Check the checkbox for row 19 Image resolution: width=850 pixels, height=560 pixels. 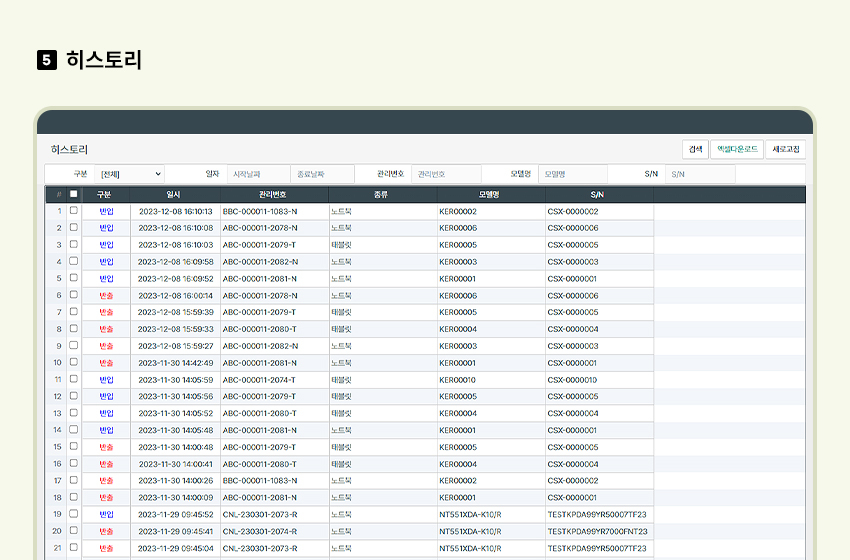pos(74,513)
